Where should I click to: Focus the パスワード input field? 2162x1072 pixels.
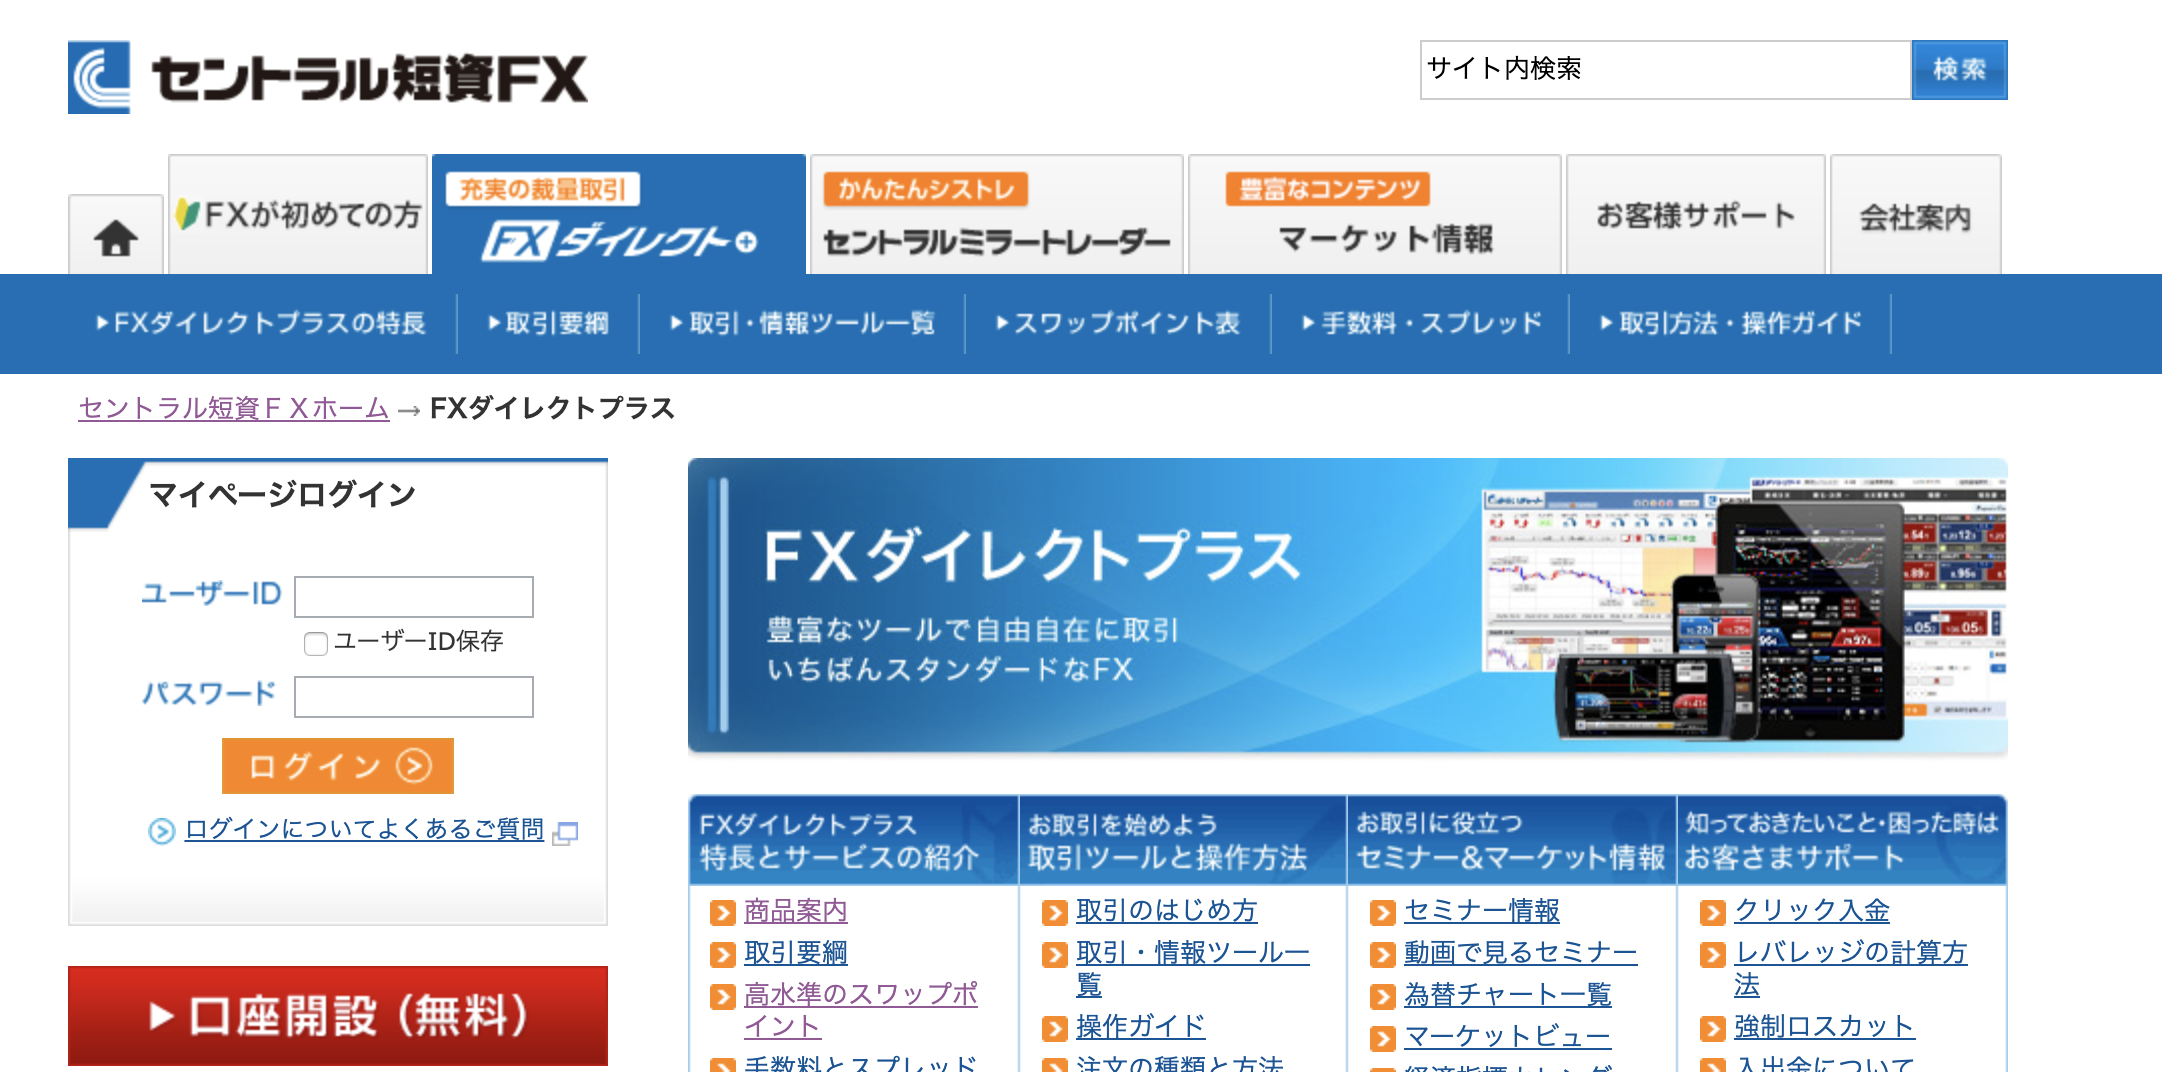tap(414, 697)
